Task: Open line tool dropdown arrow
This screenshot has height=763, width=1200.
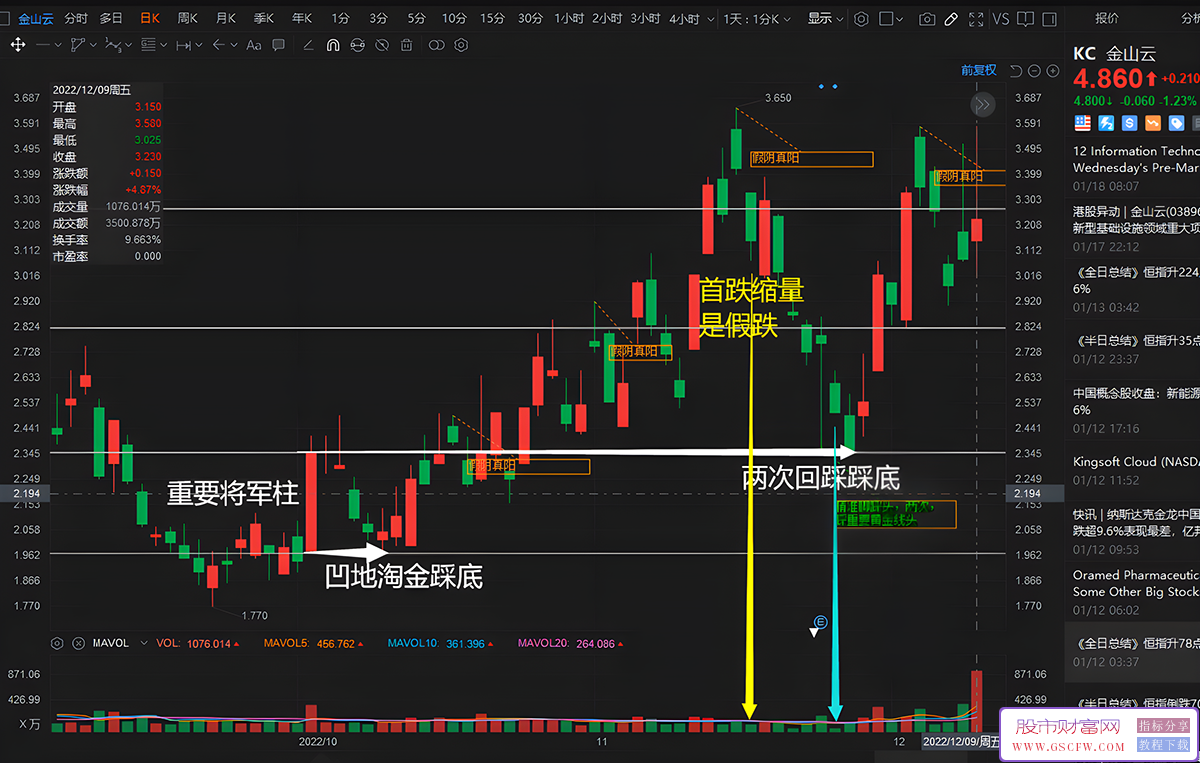Action: 58,45
